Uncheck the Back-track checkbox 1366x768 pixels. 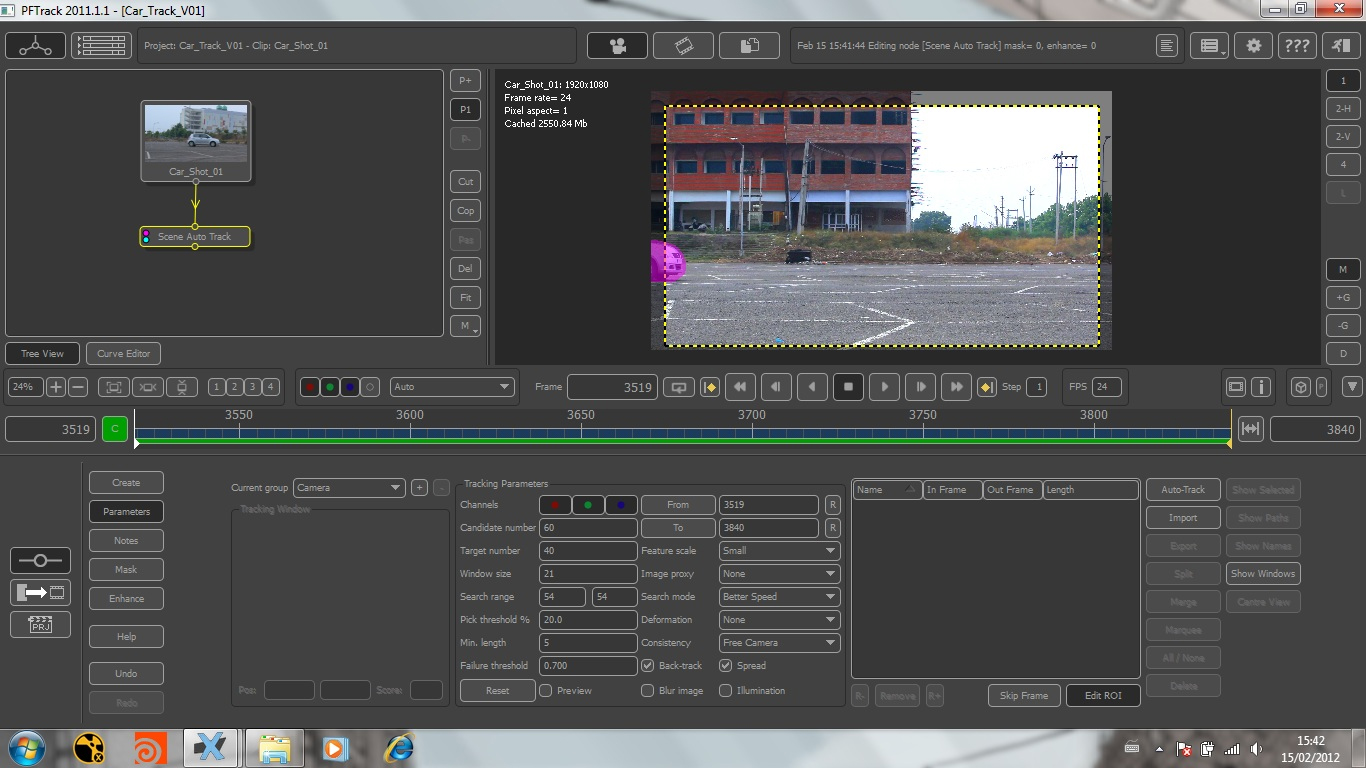[647, 665]
